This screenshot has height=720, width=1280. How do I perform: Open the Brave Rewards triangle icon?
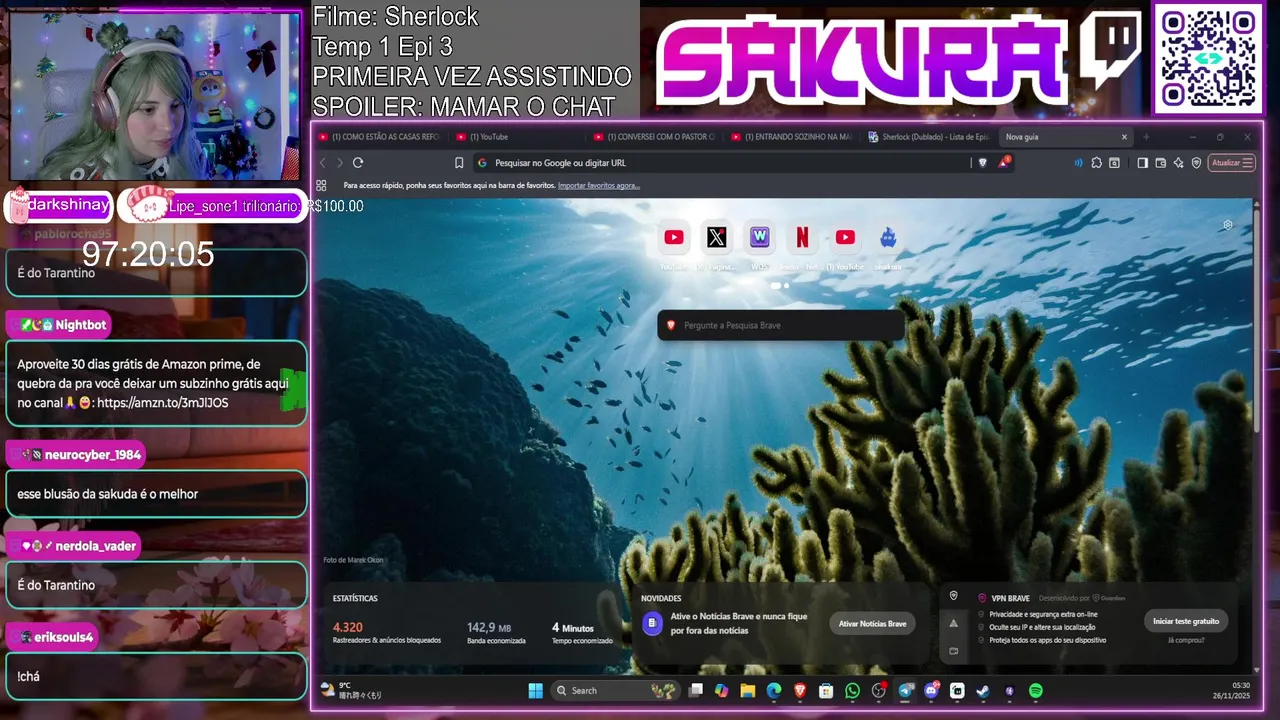click(x=1003, y=162)
